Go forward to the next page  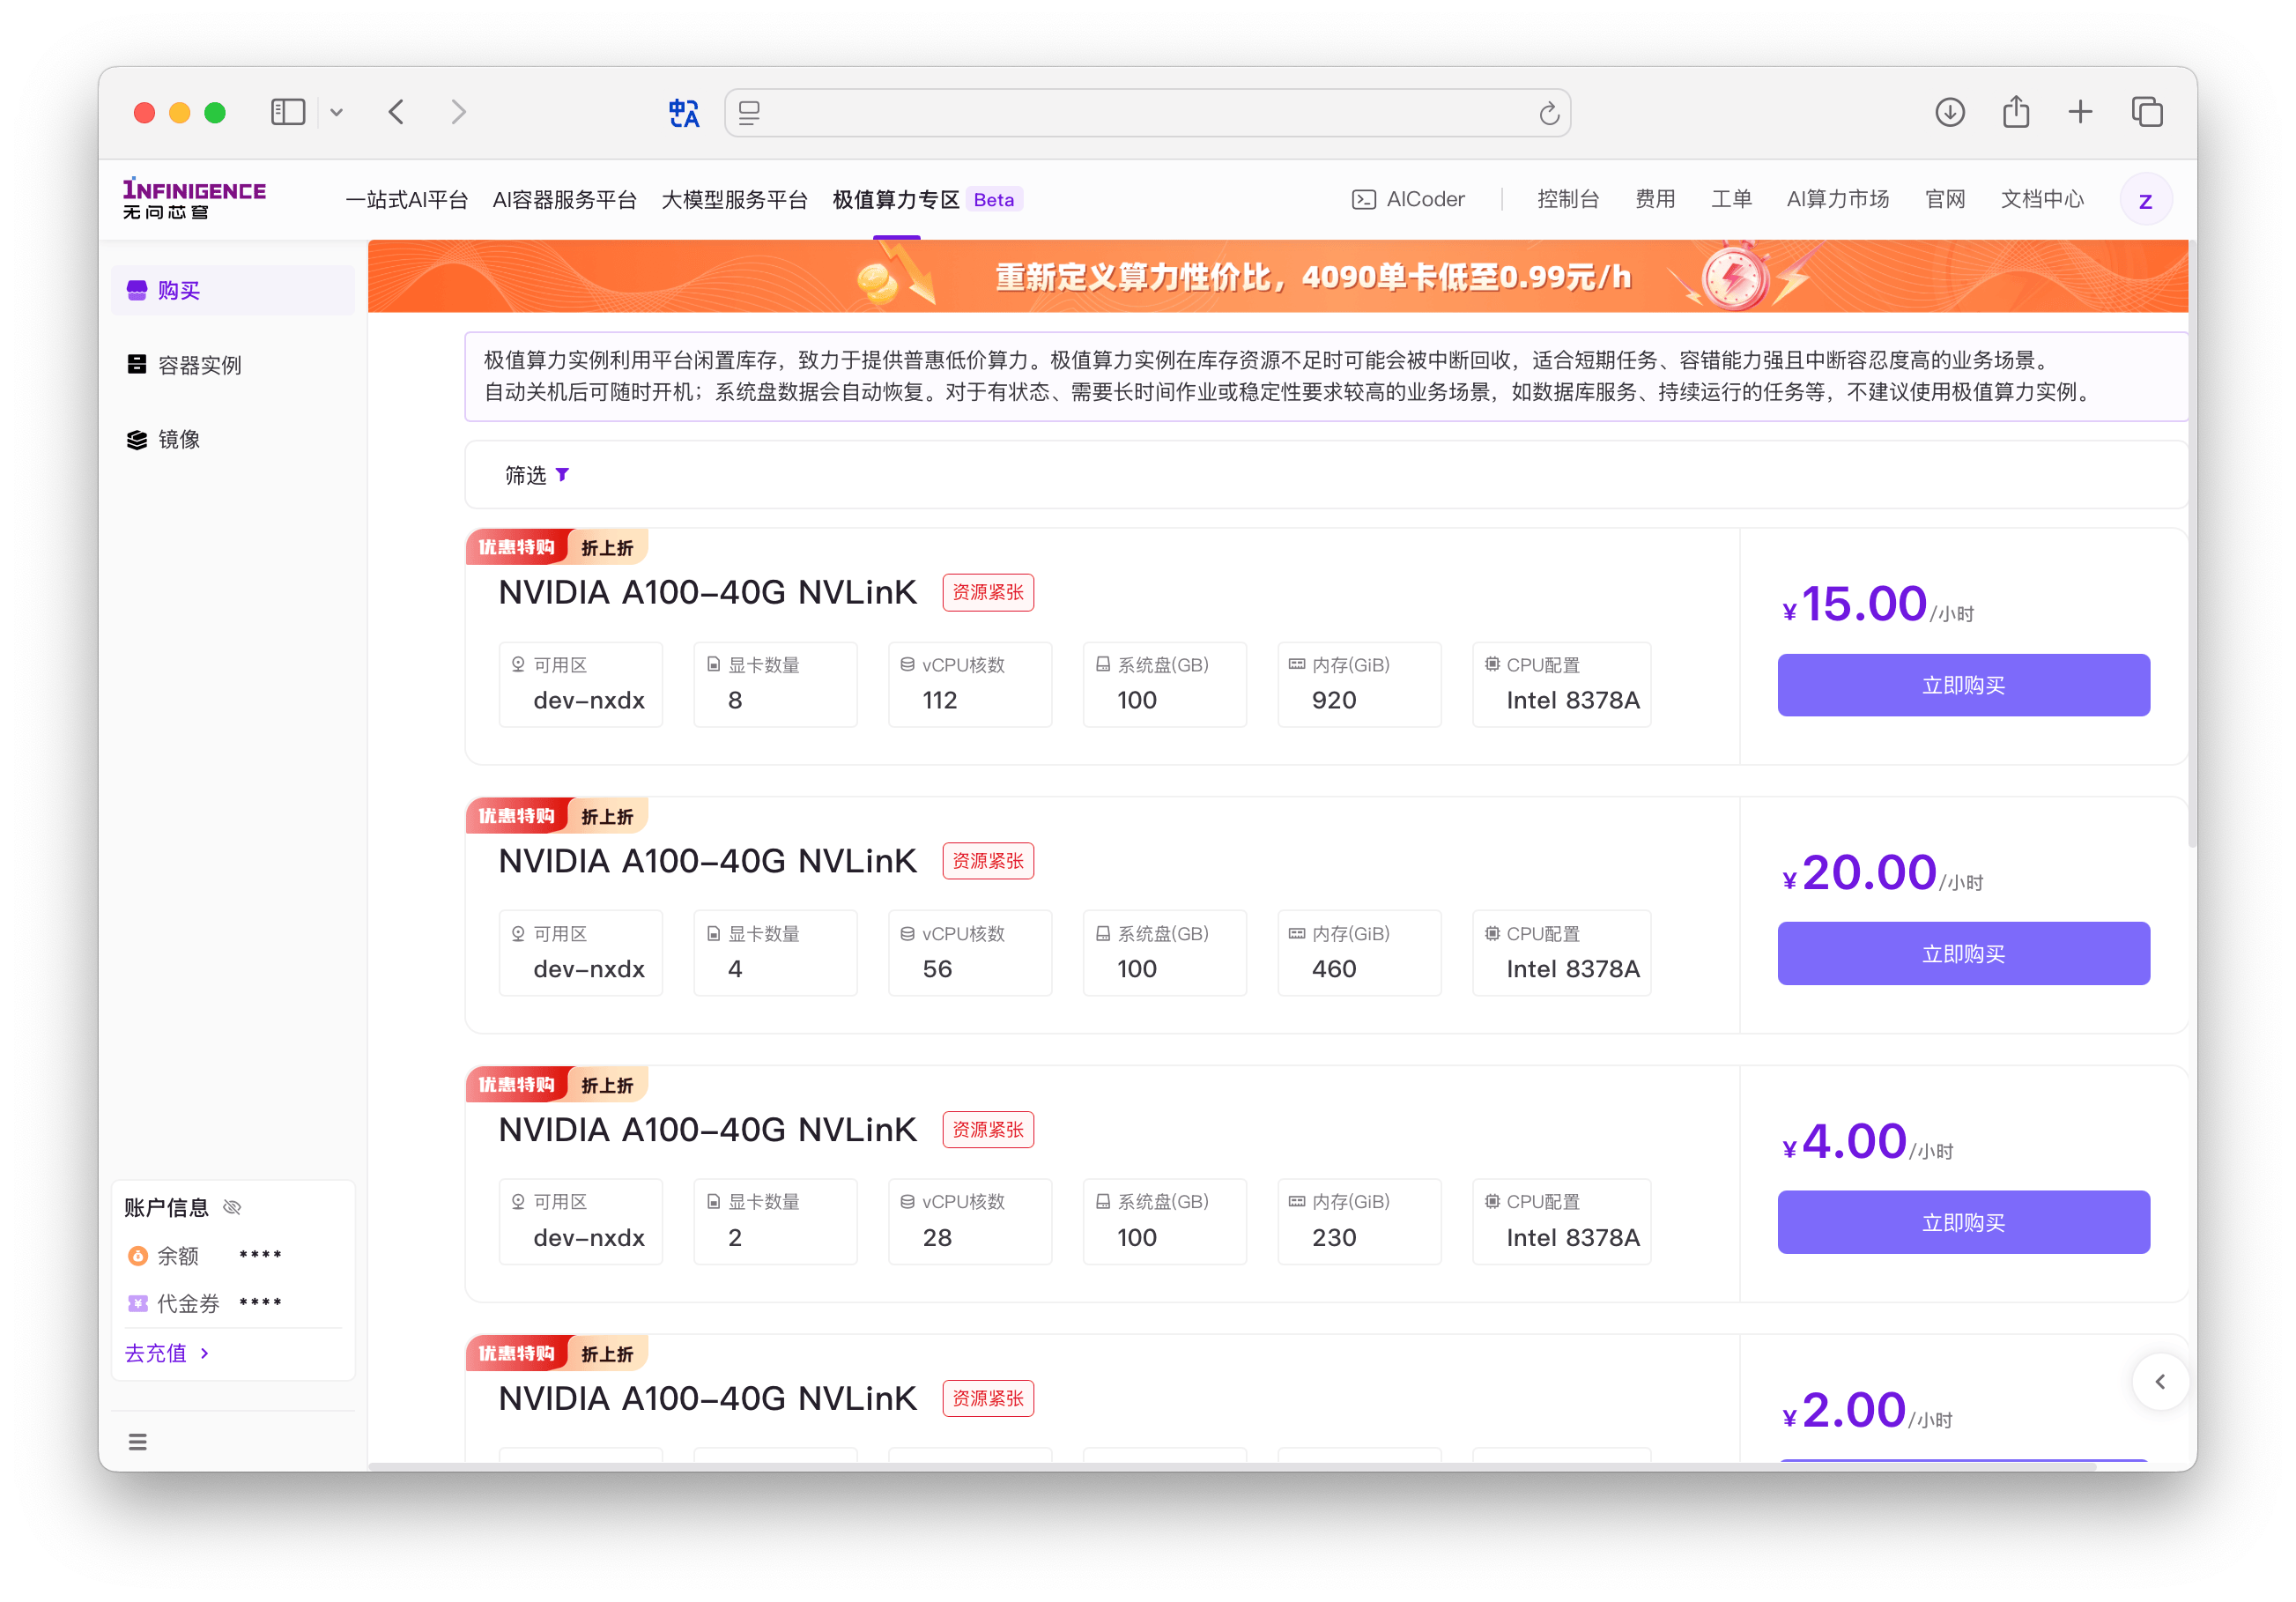tap(459, 112)
